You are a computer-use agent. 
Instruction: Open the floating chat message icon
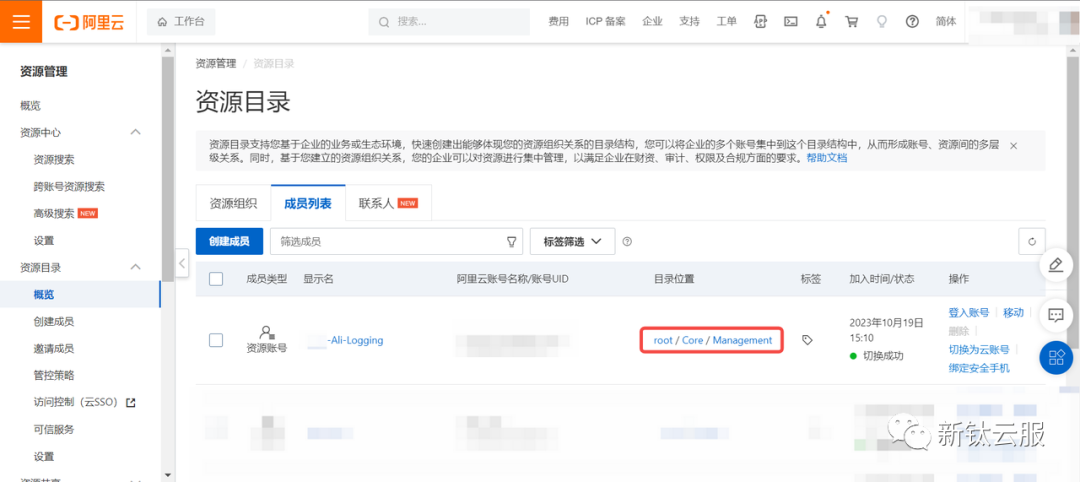[x=1056, y=315]
